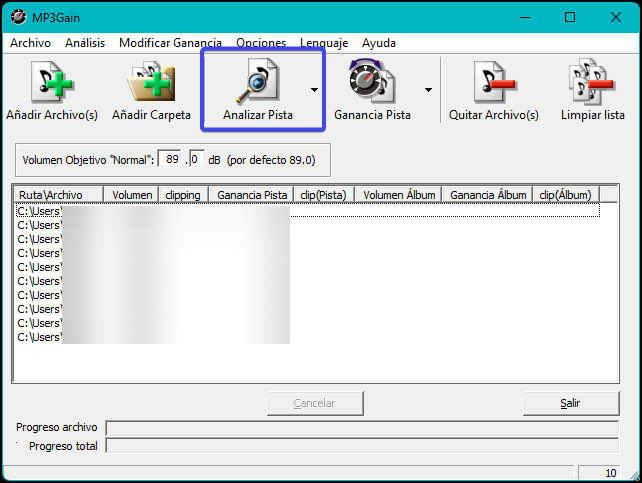The image size is (642, 483).
Task: Select the last C:\Users file row
Action: click(308, 337)
